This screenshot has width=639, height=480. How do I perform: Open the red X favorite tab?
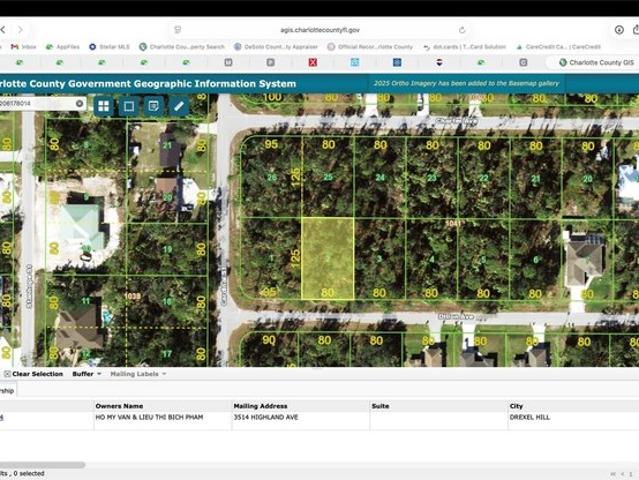point(313,62)
